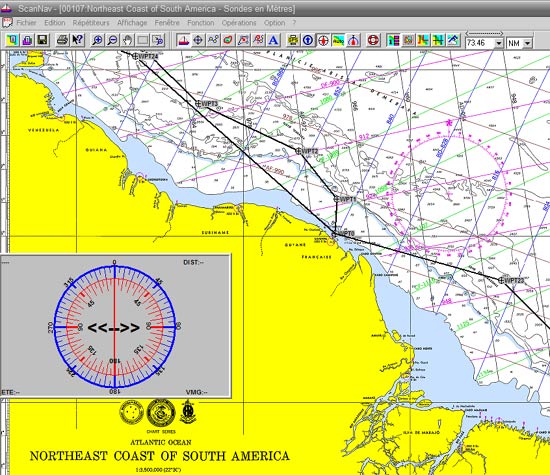Click the DIST readout in compass panel
550x475 pixels.
[x=193, y=262]
